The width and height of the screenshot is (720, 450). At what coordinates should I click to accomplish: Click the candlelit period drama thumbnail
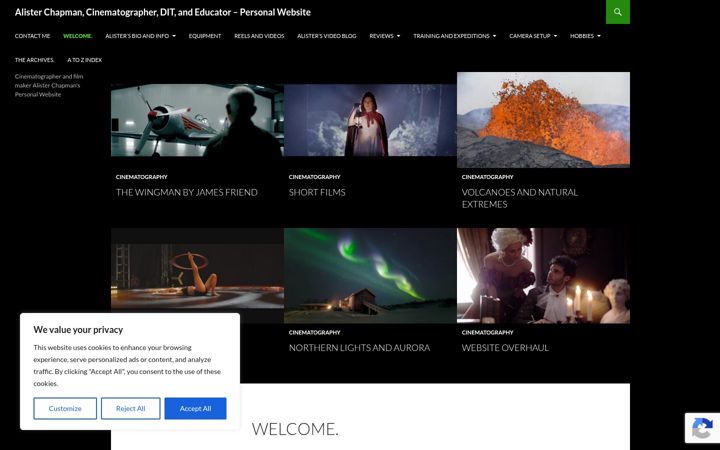point(543,276)
